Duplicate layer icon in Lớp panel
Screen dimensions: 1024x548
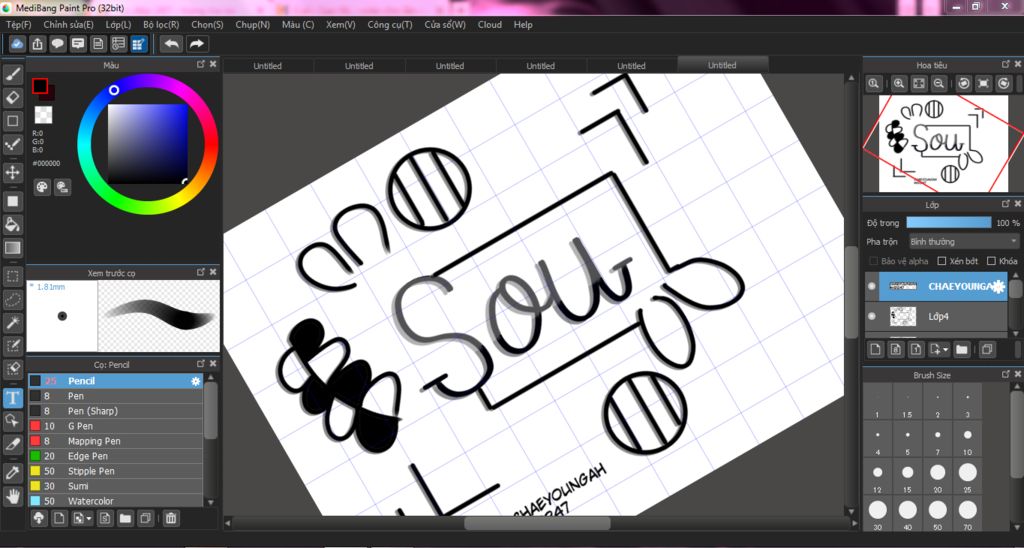[x=987, y=349]
